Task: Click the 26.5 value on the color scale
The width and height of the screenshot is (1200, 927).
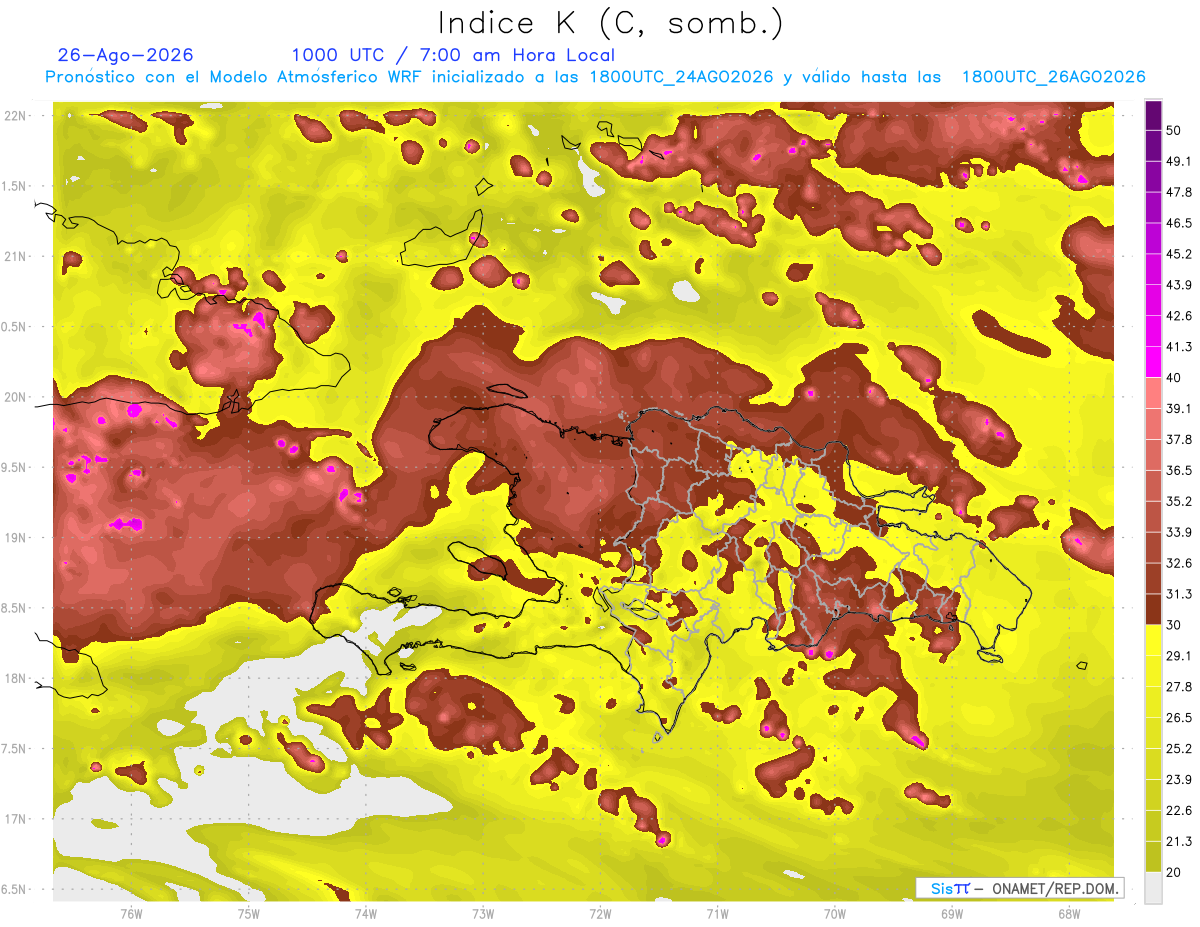Action: (1178, 718)
